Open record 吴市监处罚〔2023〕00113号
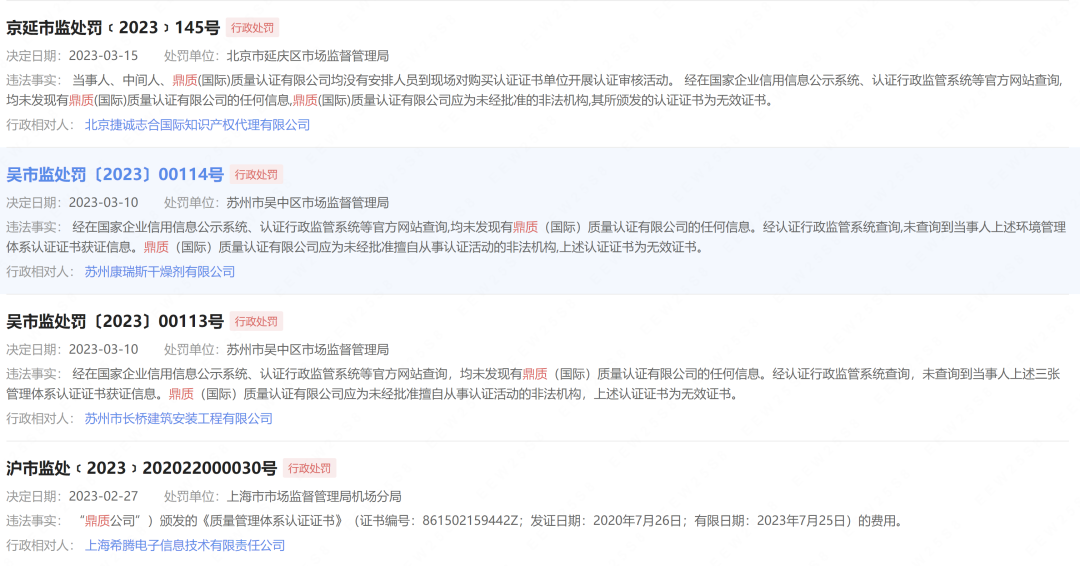Image resolution: width=1080 pixels, height=566 pixels. tap(115, 321)
